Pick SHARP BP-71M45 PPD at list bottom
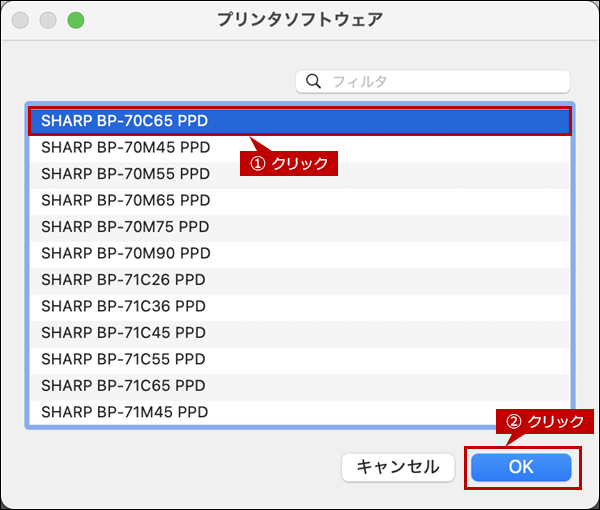The image size is (600, 510). click(x=125, y=412)
